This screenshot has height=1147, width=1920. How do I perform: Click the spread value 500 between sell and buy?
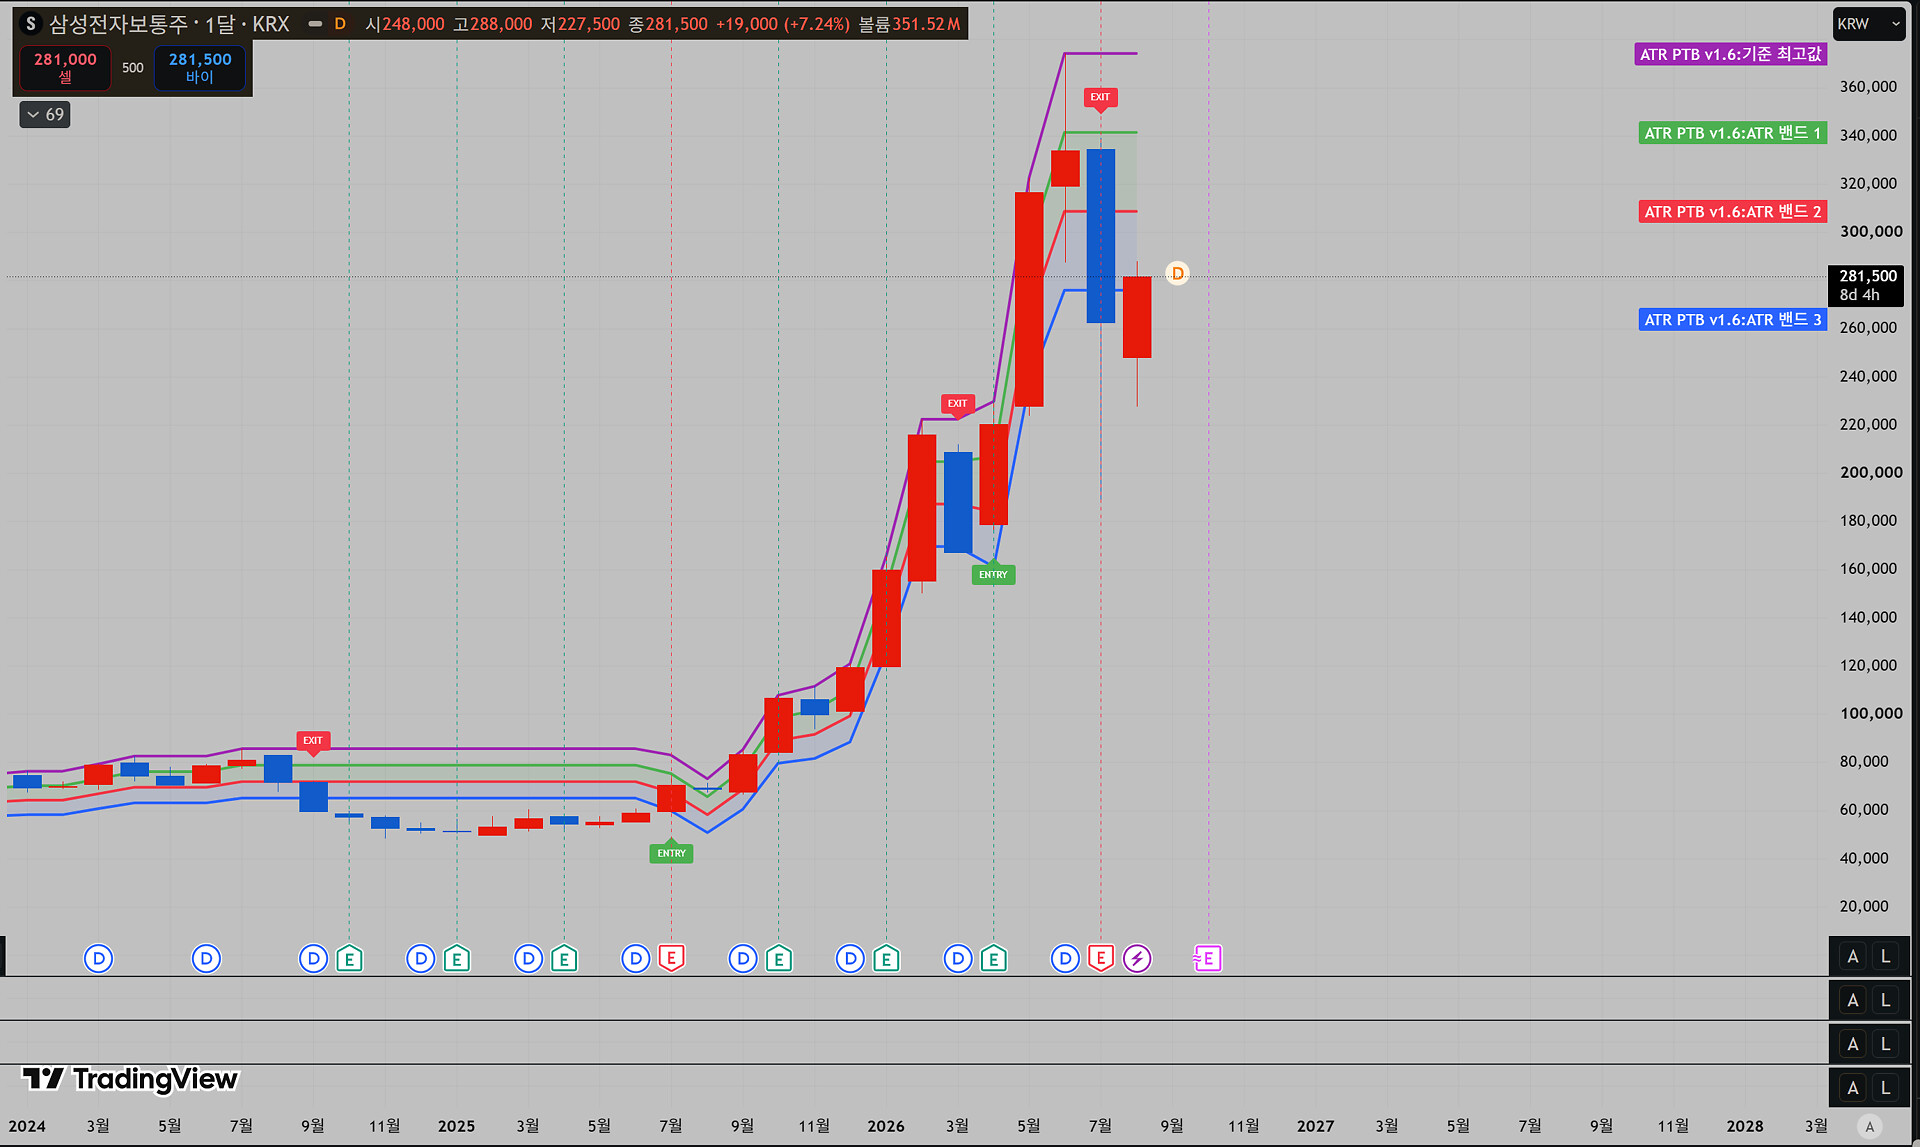point(133,68)
